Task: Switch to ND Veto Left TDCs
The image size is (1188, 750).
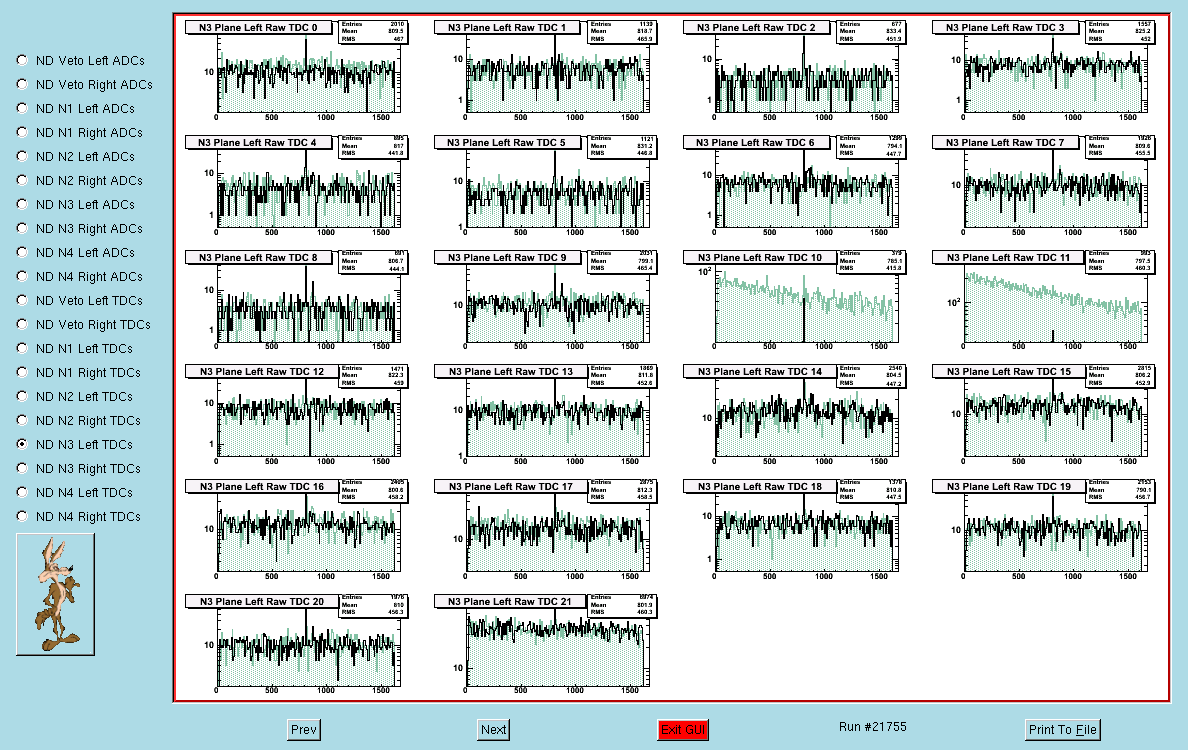Action: tap(22, 300)
